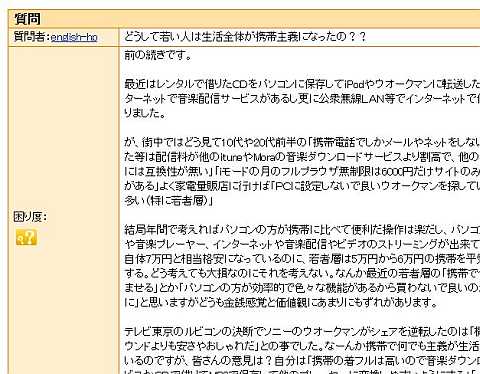Screen dimensions: 480x374
Task: Click the line 多い（特に若者層）
Action: coord(168,201)
